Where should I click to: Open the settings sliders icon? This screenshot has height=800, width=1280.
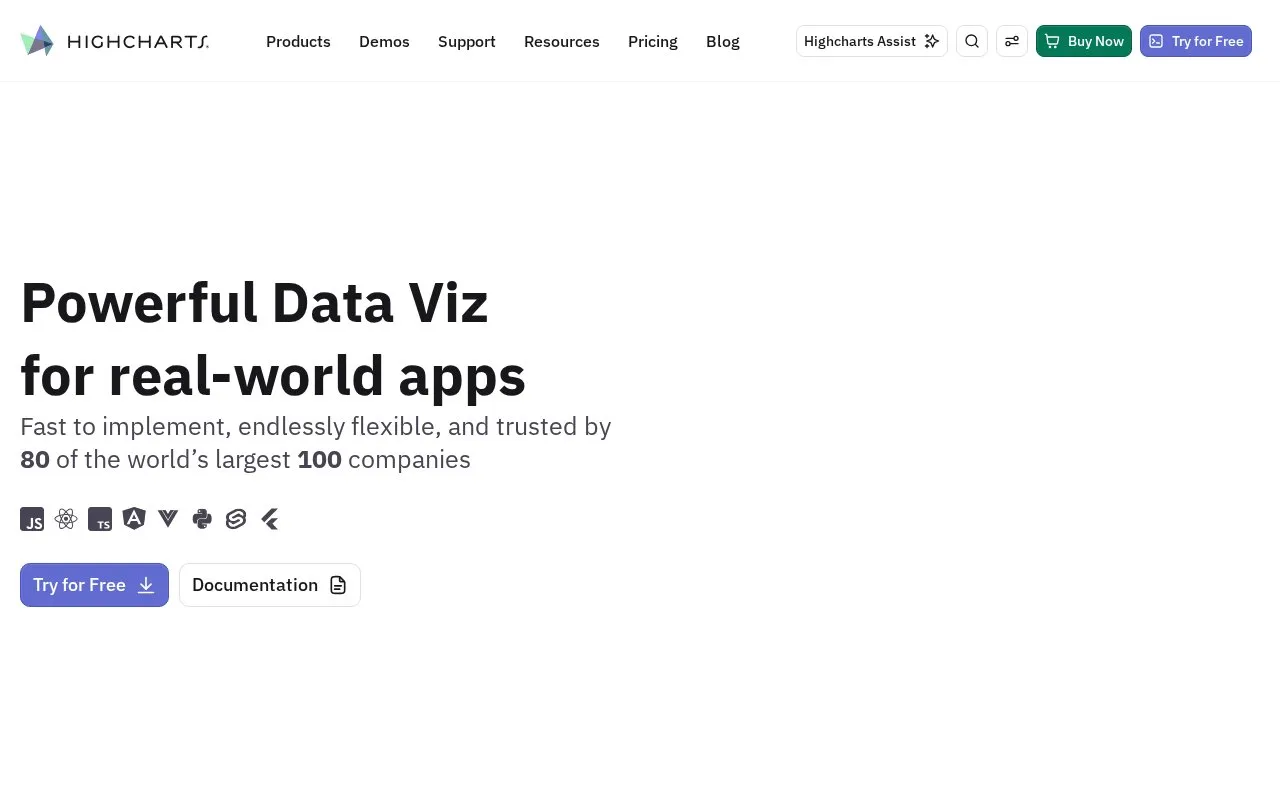[x=1012, y=41]
